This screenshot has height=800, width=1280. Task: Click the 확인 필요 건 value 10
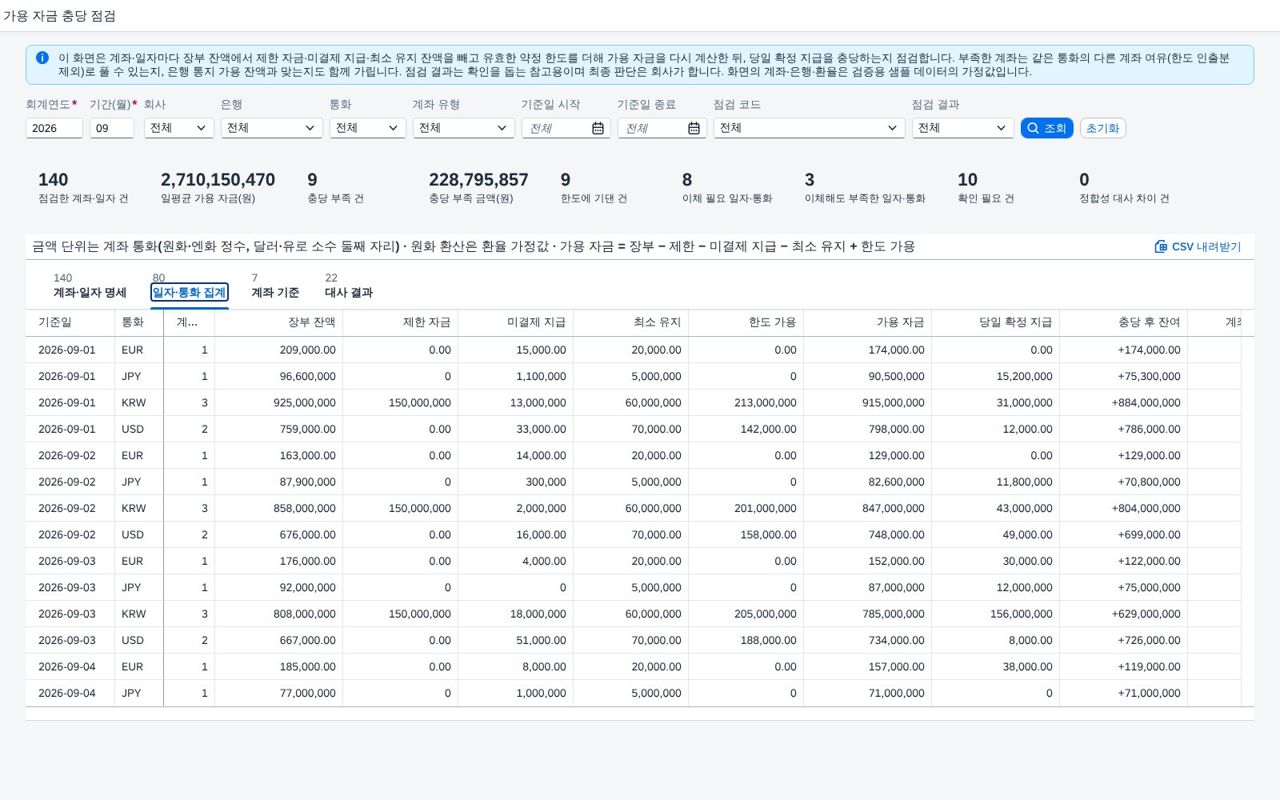coord(967,180)
